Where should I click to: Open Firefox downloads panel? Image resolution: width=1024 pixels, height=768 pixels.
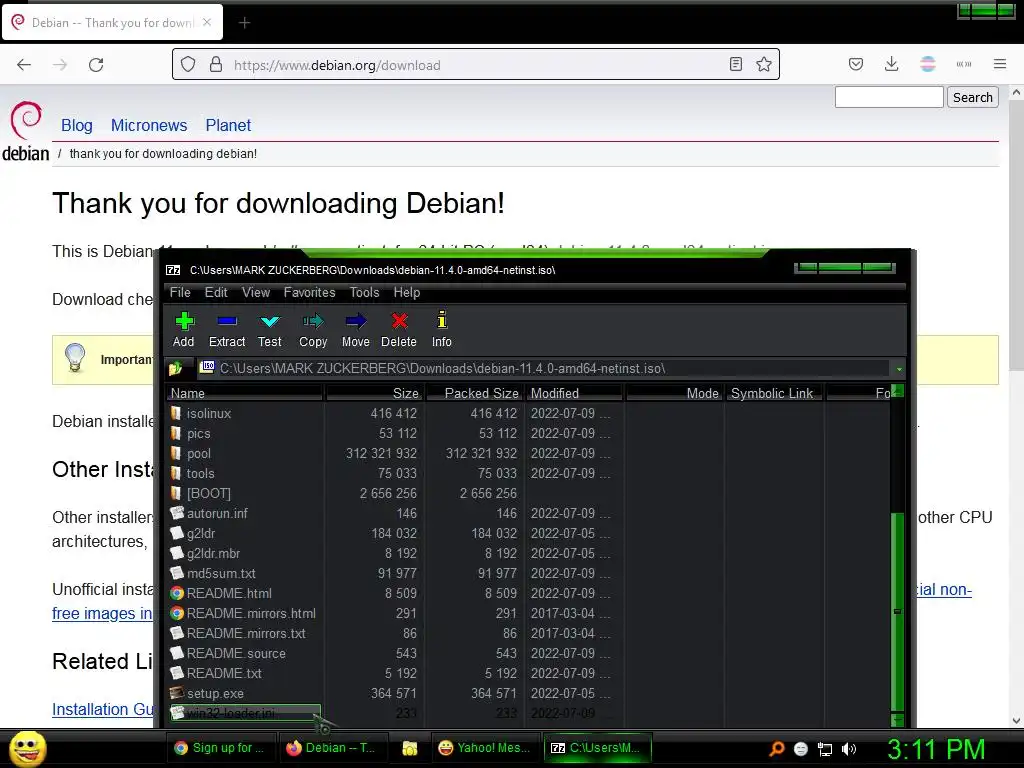[891, 64]
